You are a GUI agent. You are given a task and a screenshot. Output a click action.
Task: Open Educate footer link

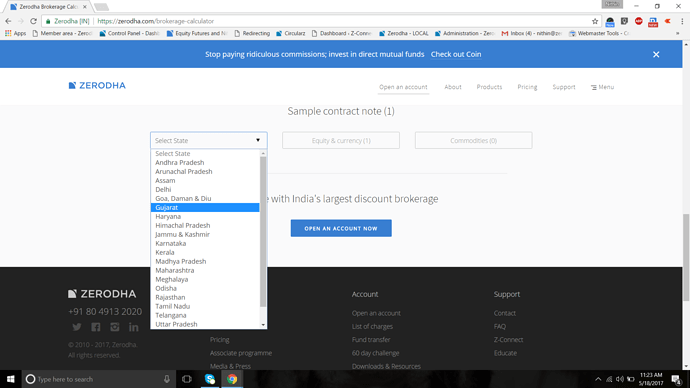click(x=505, y=353)
